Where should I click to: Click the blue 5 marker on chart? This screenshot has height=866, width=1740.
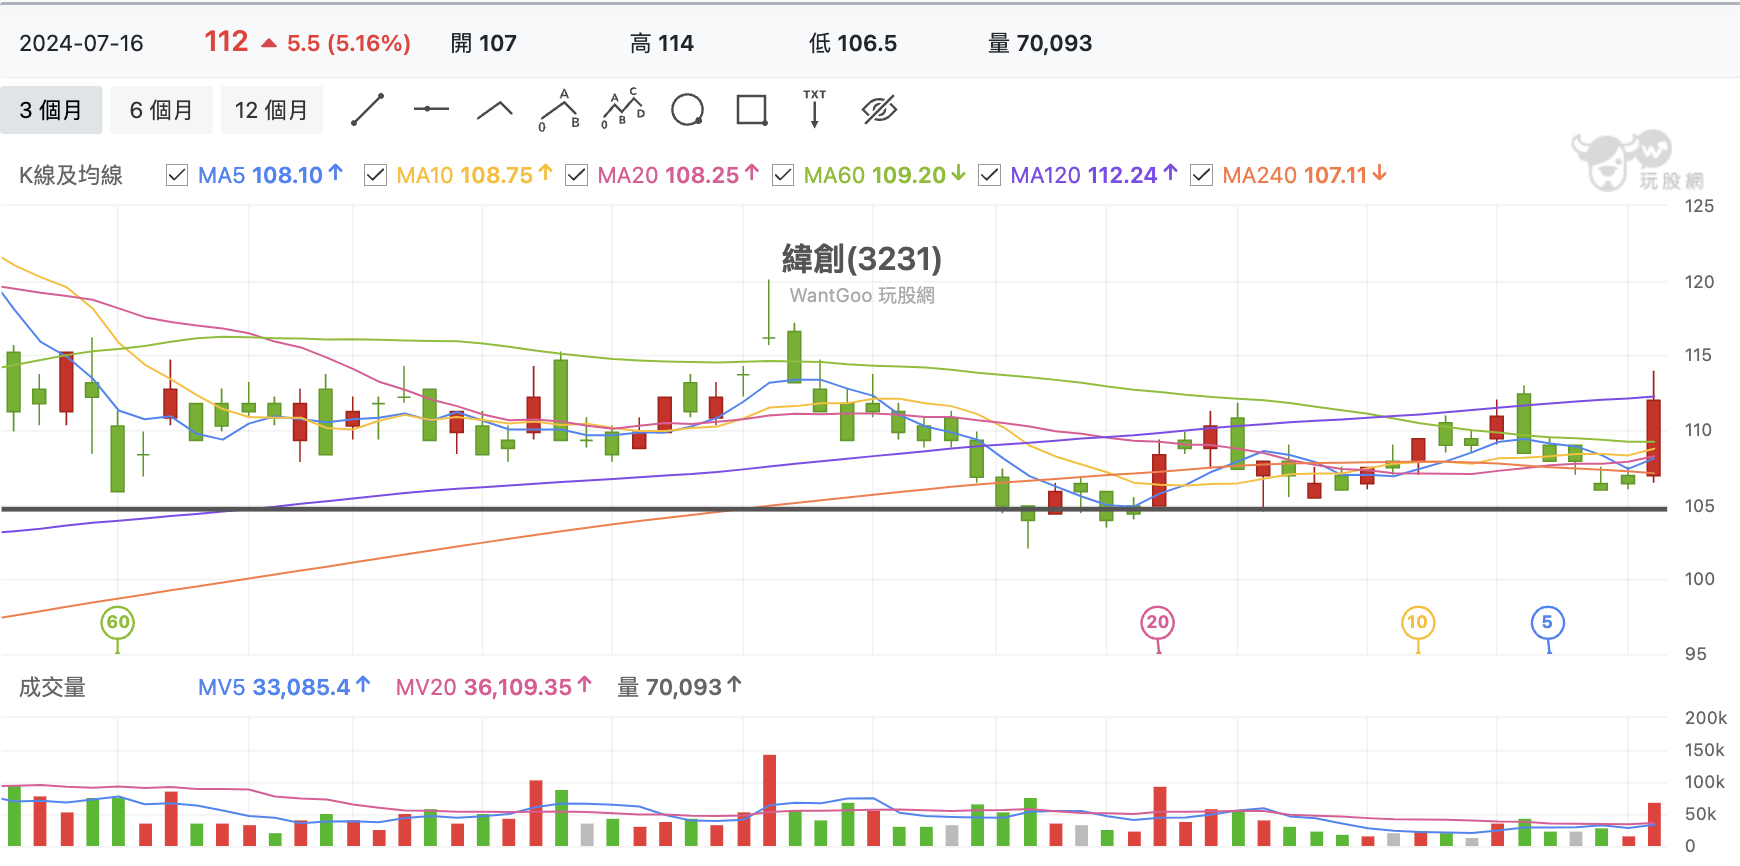point(1548,622)
